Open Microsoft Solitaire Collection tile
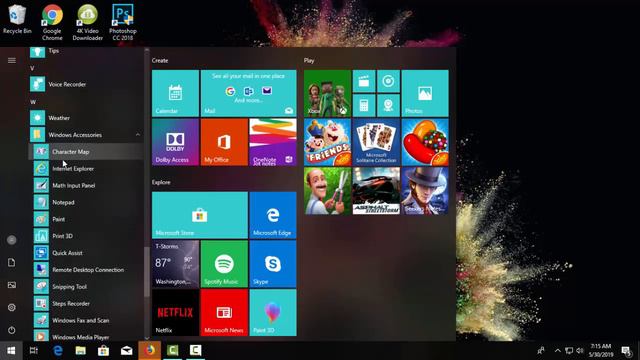 pos(376,142)
